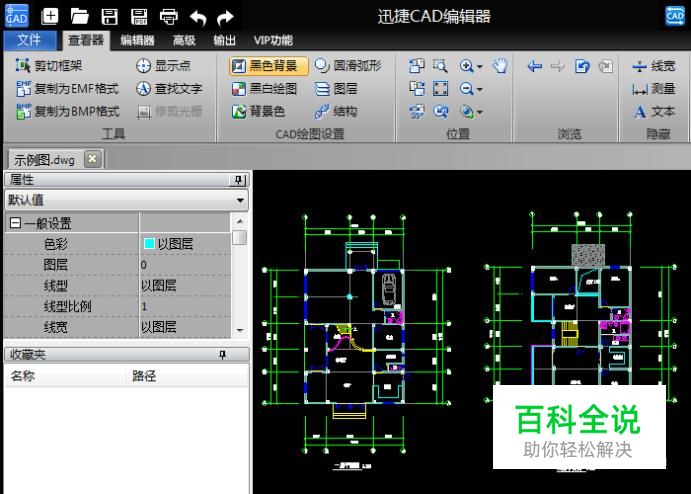Screen dimensions: 691x494
Task: Copy drawing as BMP format
Action: click(x=67, y=111)
